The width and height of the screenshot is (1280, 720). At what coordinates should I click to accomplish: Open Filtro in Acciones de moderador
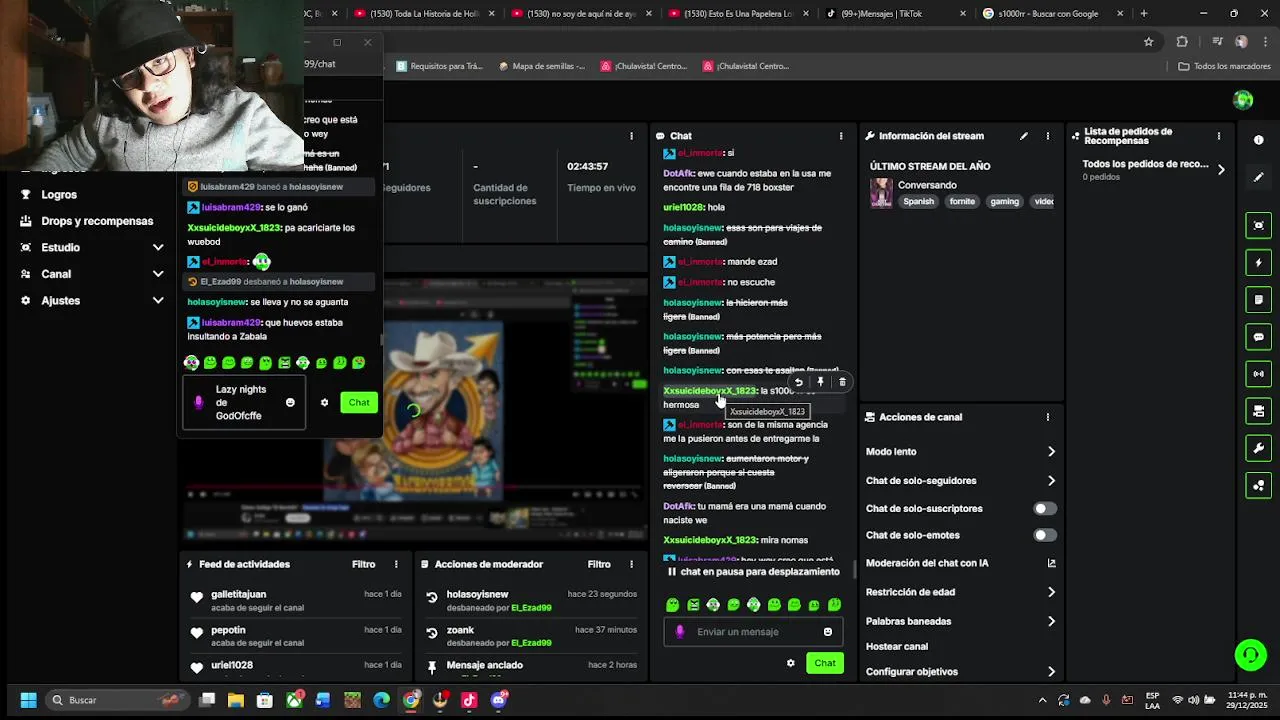pyautogui.click(x=599, y=564)
